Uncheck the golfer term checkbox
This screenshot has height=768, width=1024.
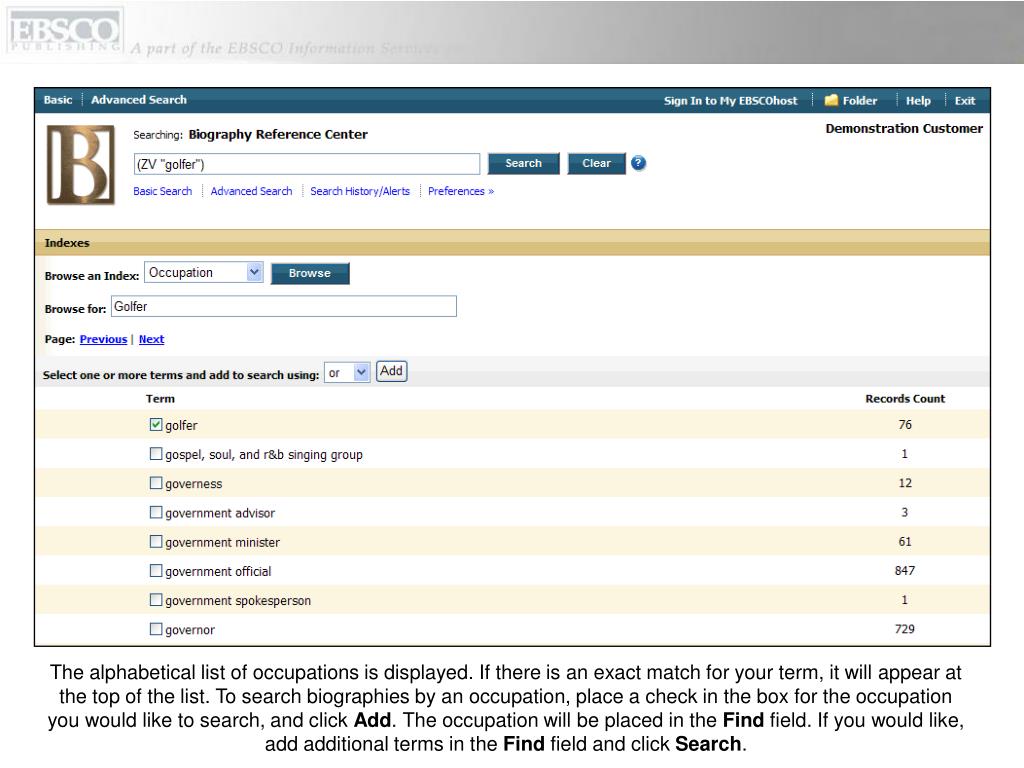(155, 424)
